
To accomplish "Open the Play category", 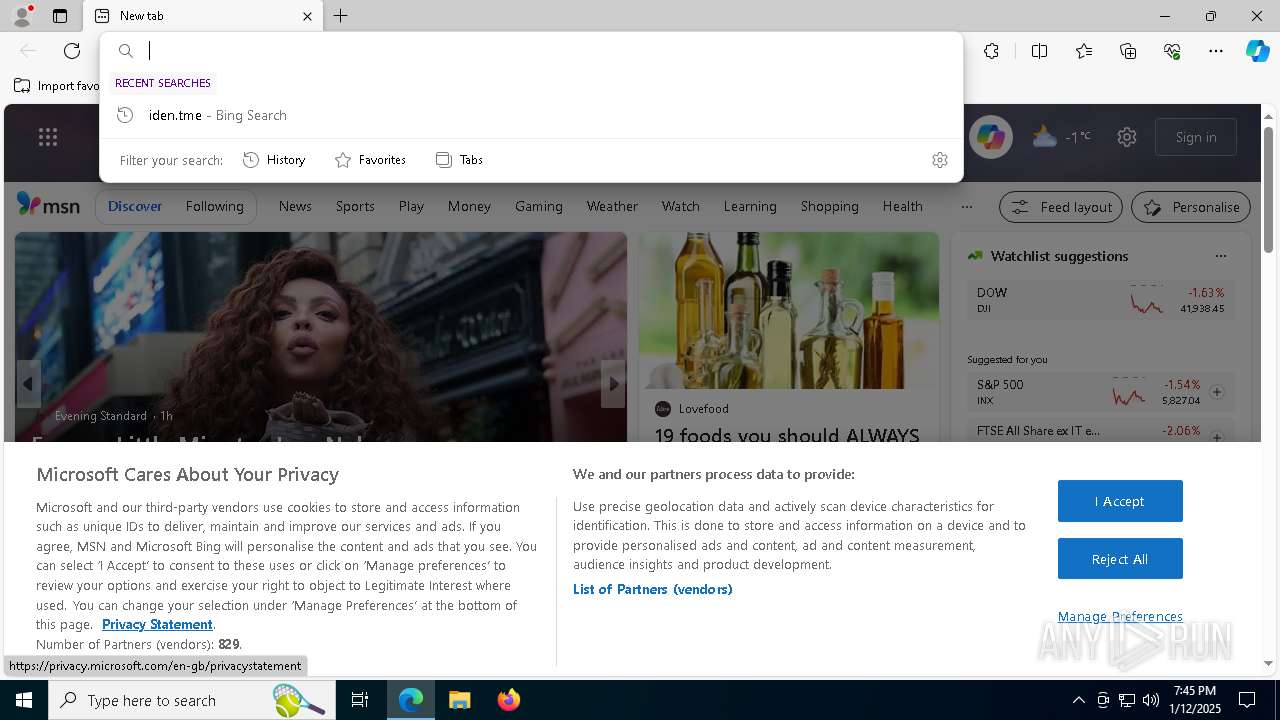I will pos(411,206).
